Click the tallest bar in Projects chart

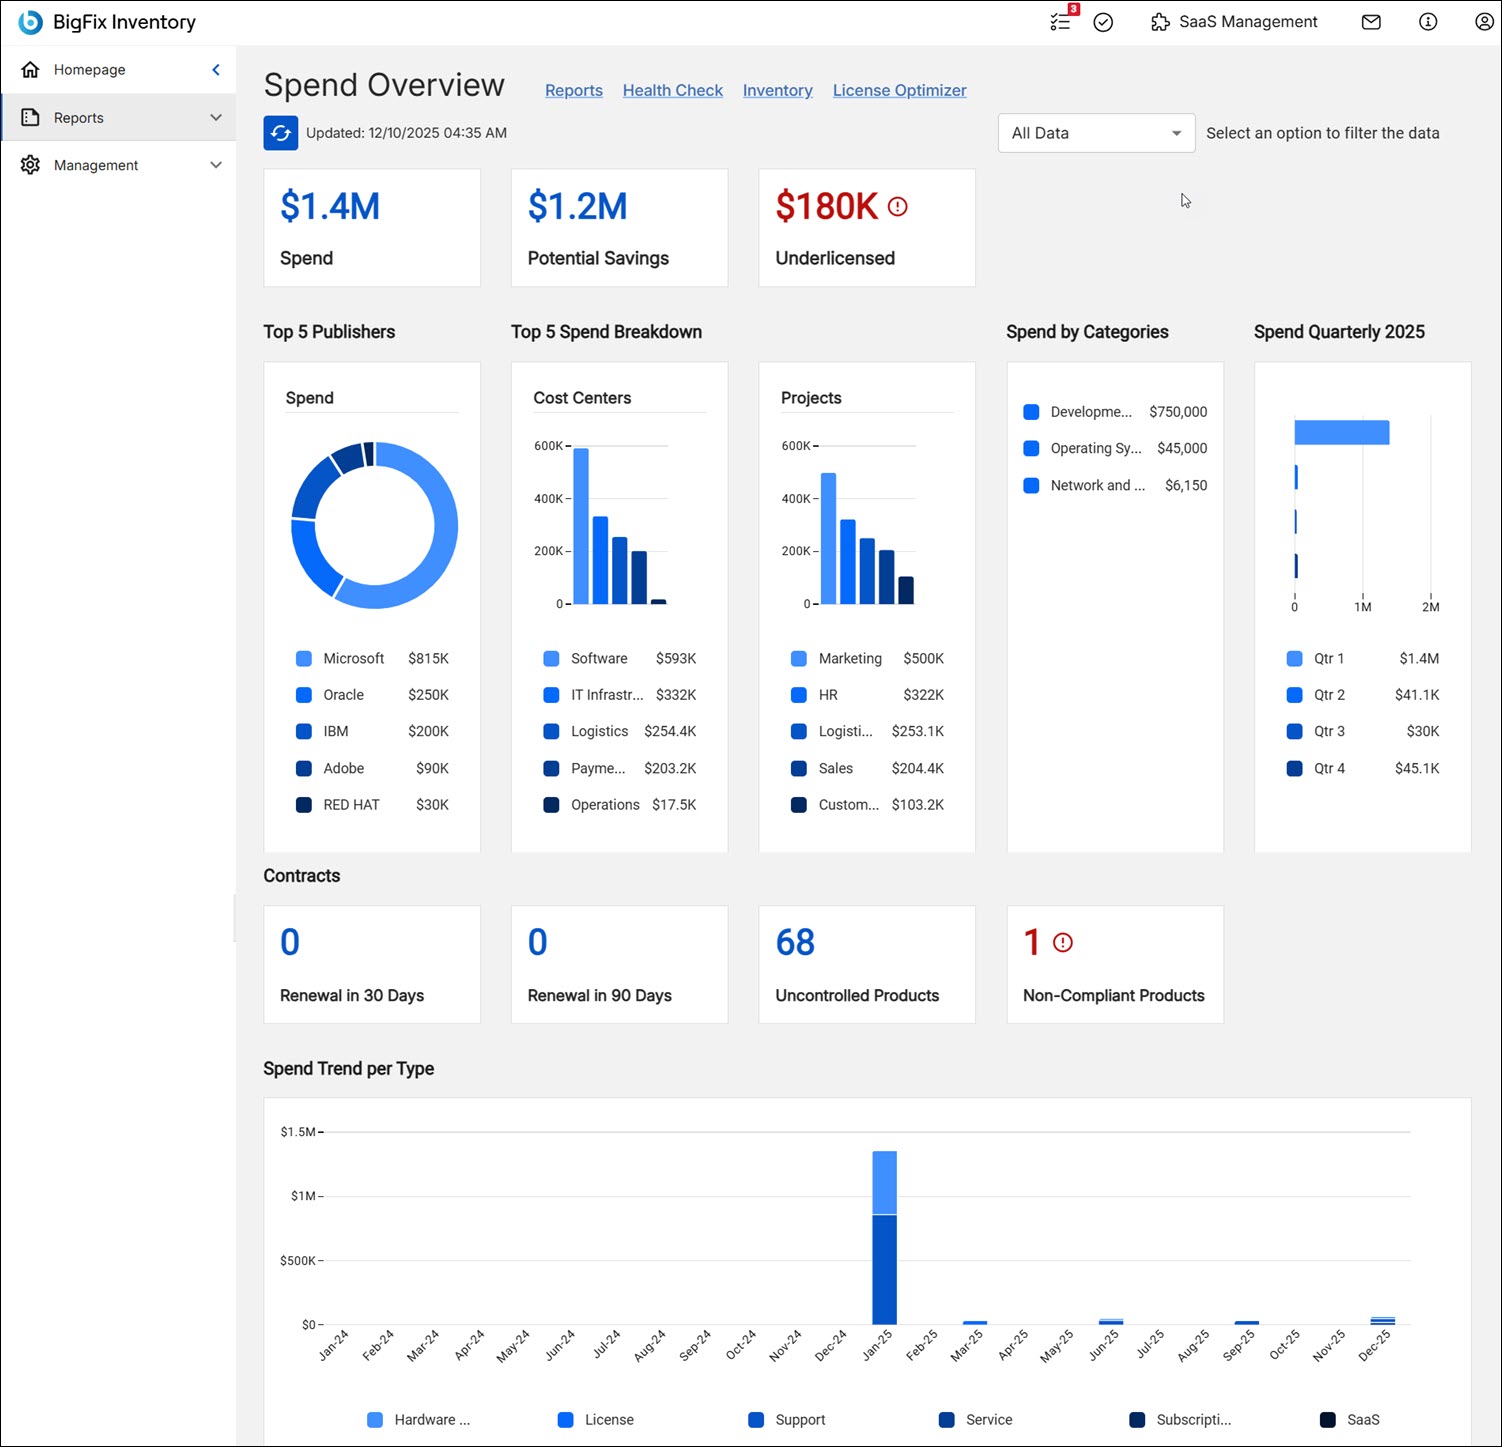point(828,538)
